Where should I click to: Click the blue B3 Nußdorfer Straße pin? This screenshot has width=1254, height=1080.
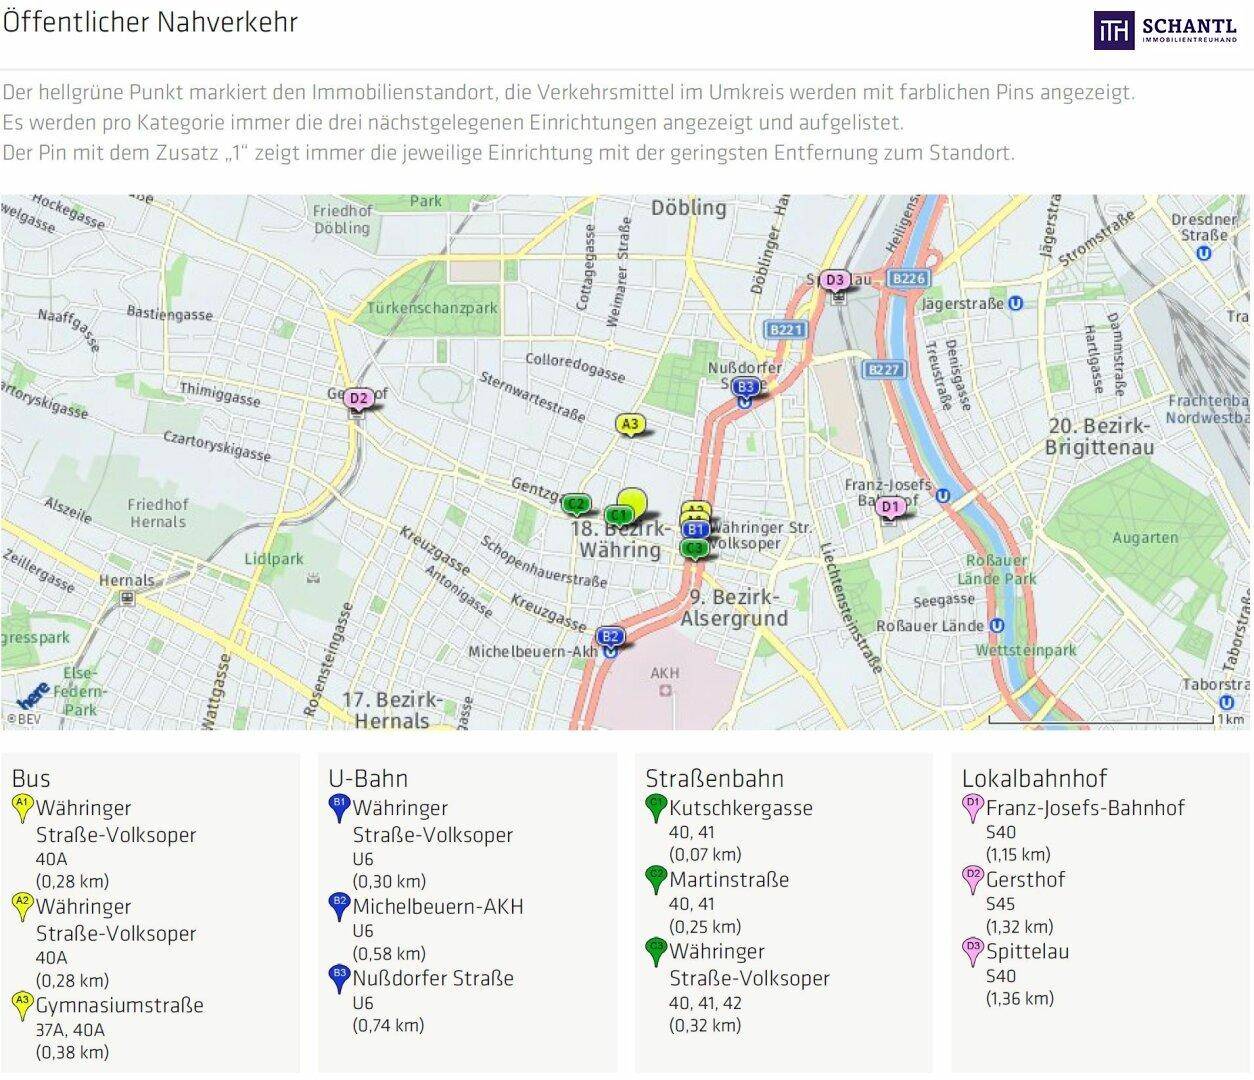(745, 387)
